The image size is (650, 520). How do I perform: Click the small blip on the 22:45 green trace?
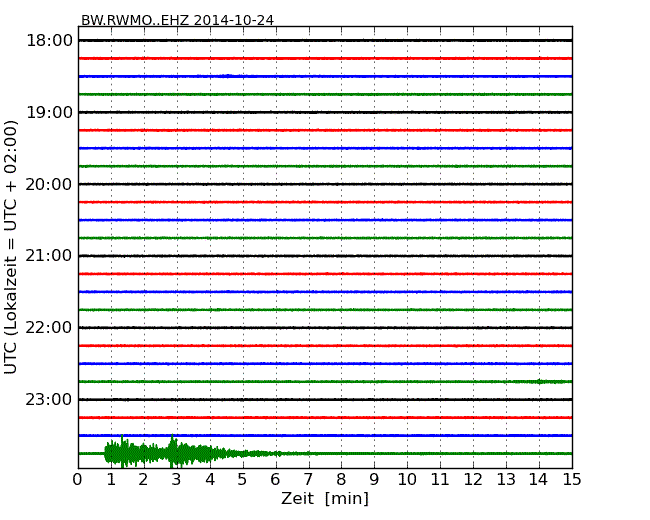[539, 381]
